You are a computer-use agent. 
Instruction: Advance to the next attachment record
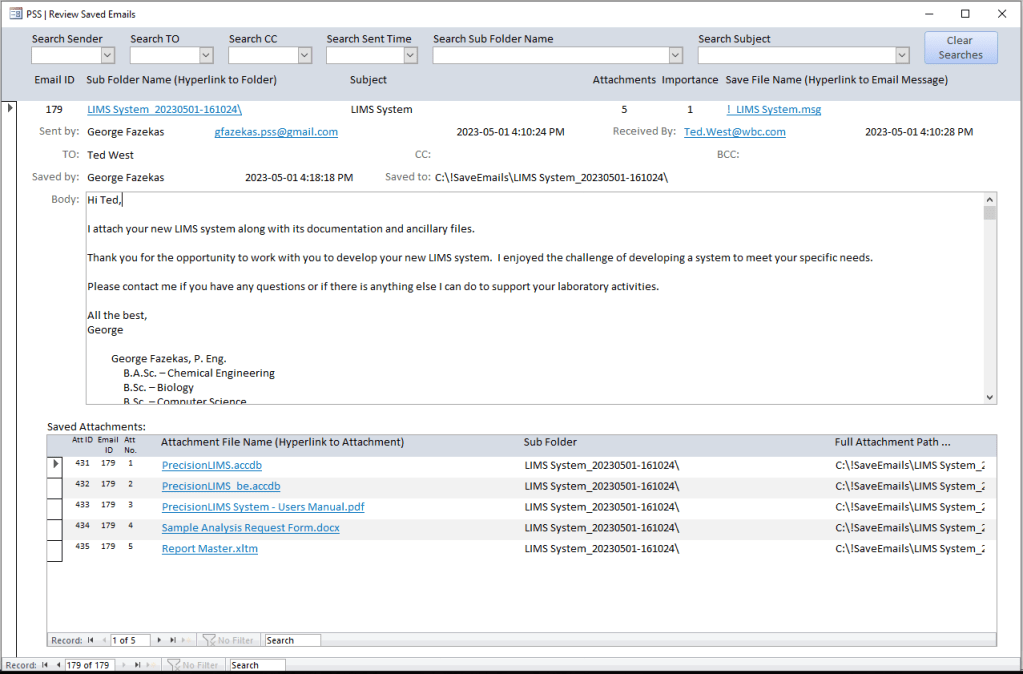pyautogui.click(x=159, y=639)
